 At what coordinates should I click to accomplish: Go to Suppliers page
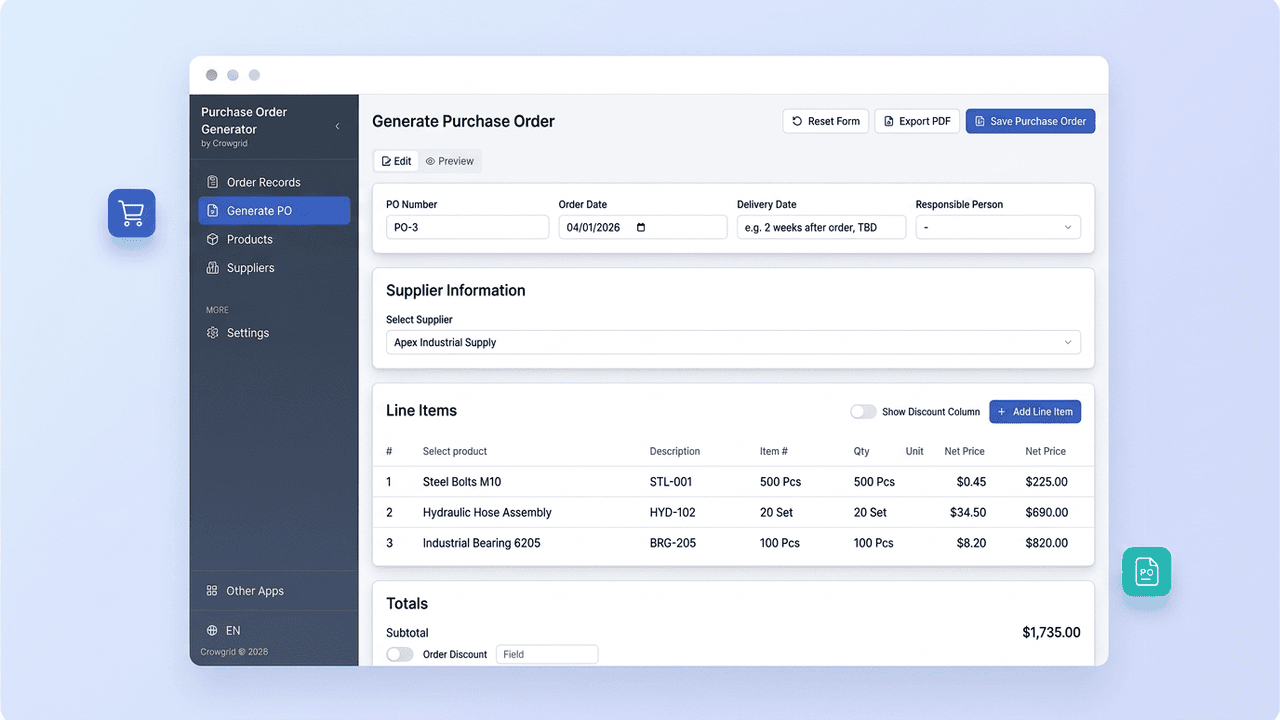[x=274, y=268]
